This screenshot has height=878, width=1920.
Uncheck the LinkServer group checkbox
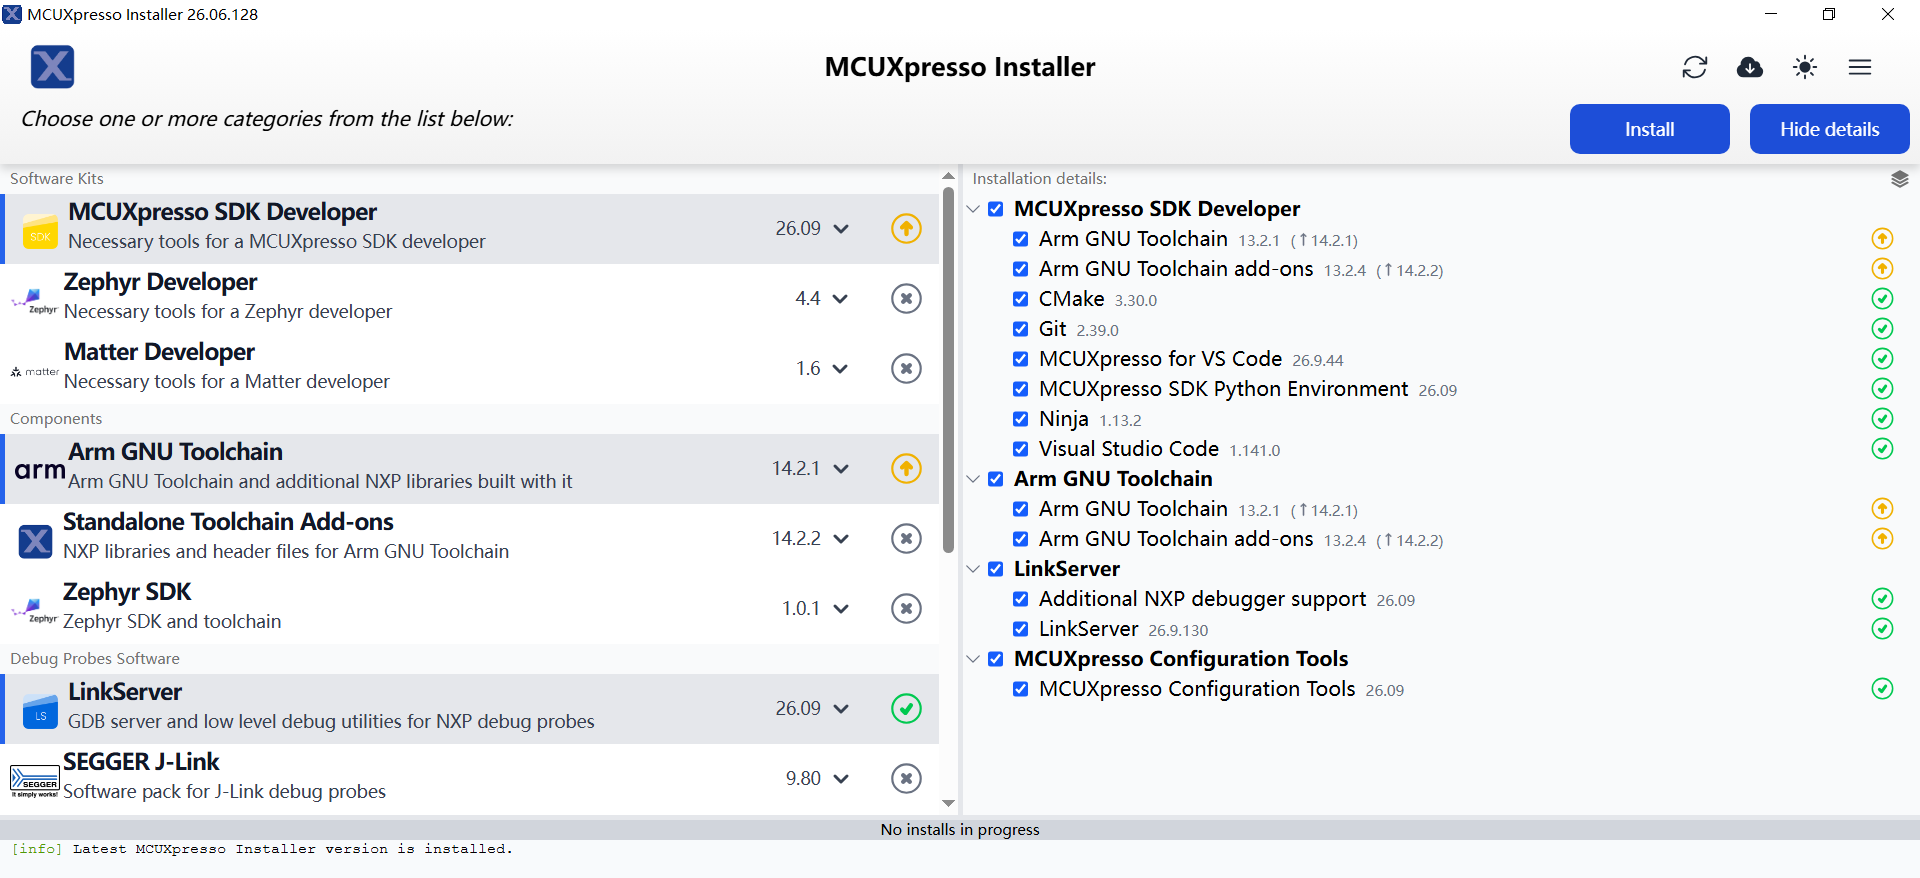(995, 569)
